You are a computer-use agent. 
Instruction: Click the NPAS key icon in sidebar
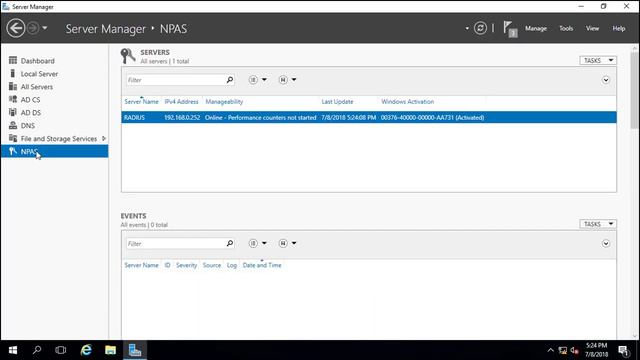[x=13, y=151]
